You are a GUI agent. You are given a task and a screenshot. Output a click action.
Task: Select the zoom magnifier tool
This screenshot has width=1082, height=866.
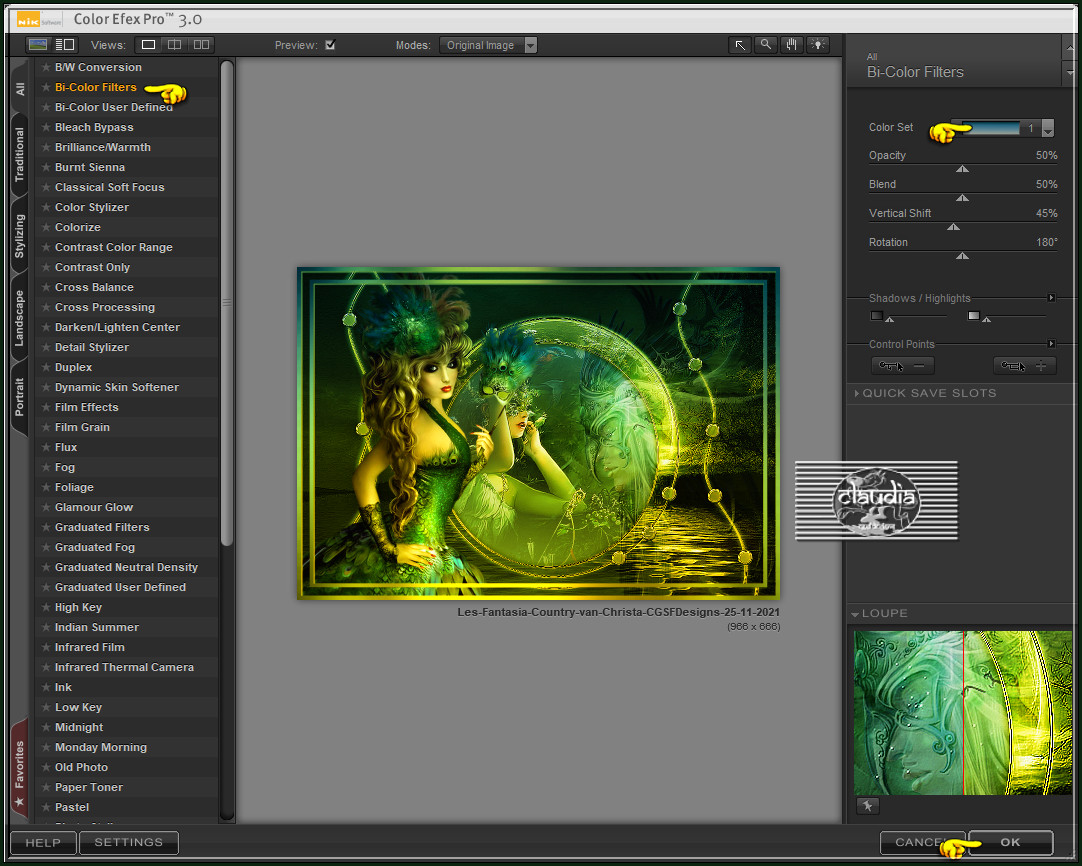click(765, 45)
